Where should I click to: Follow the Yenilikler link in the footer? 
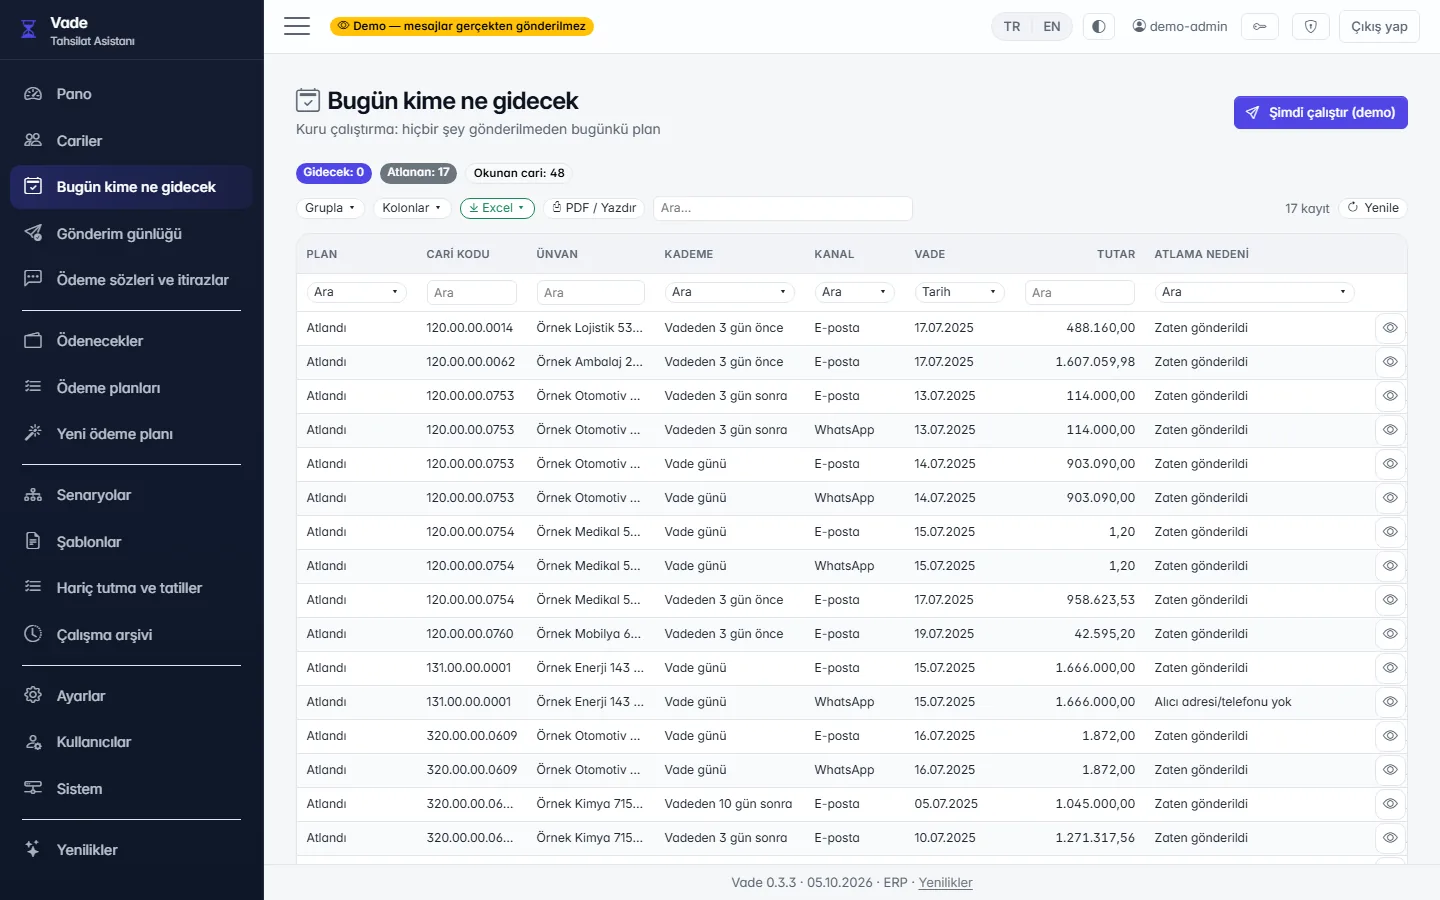coord(945,882)
